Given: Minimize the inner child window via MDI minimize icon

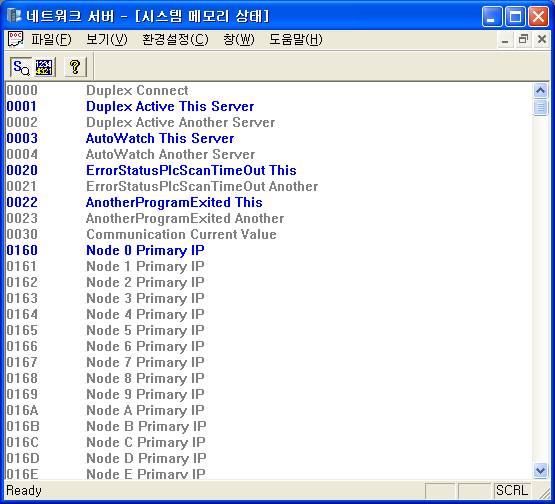Looking at the screenshot, I should [505, 39].
